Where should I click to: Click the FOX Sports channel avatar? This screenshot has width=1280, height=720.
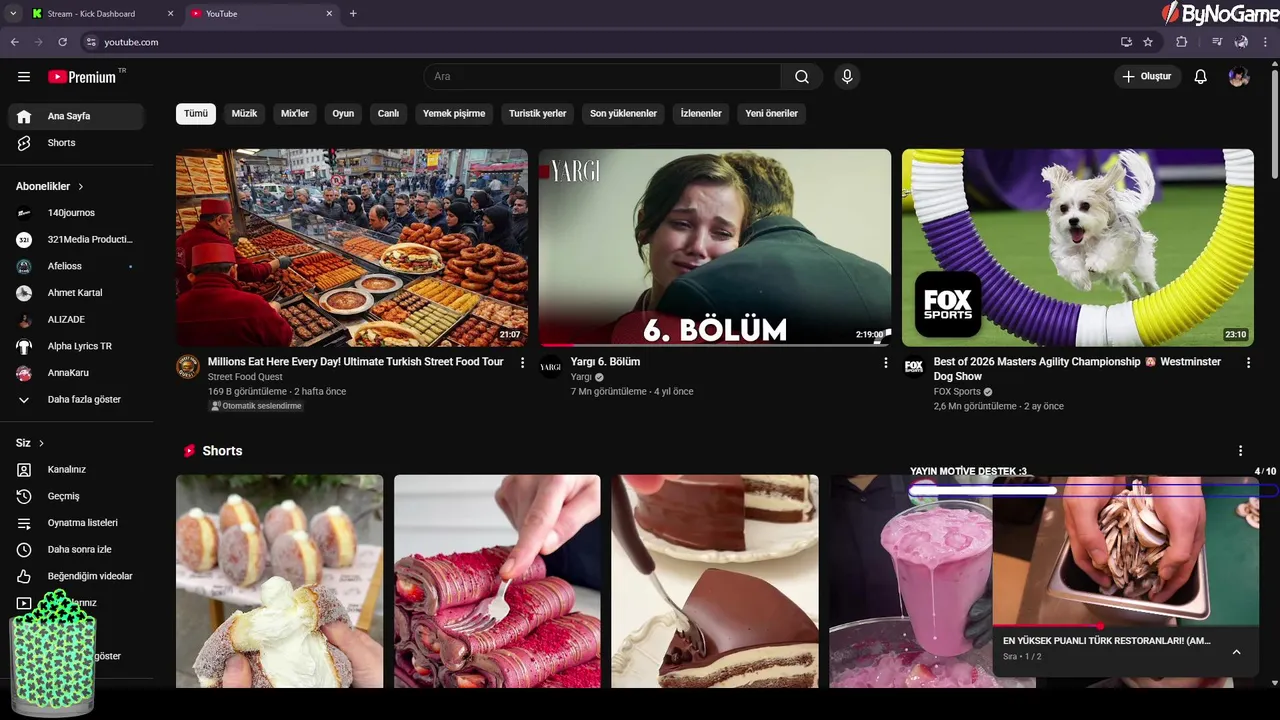(x=914, y=366)
